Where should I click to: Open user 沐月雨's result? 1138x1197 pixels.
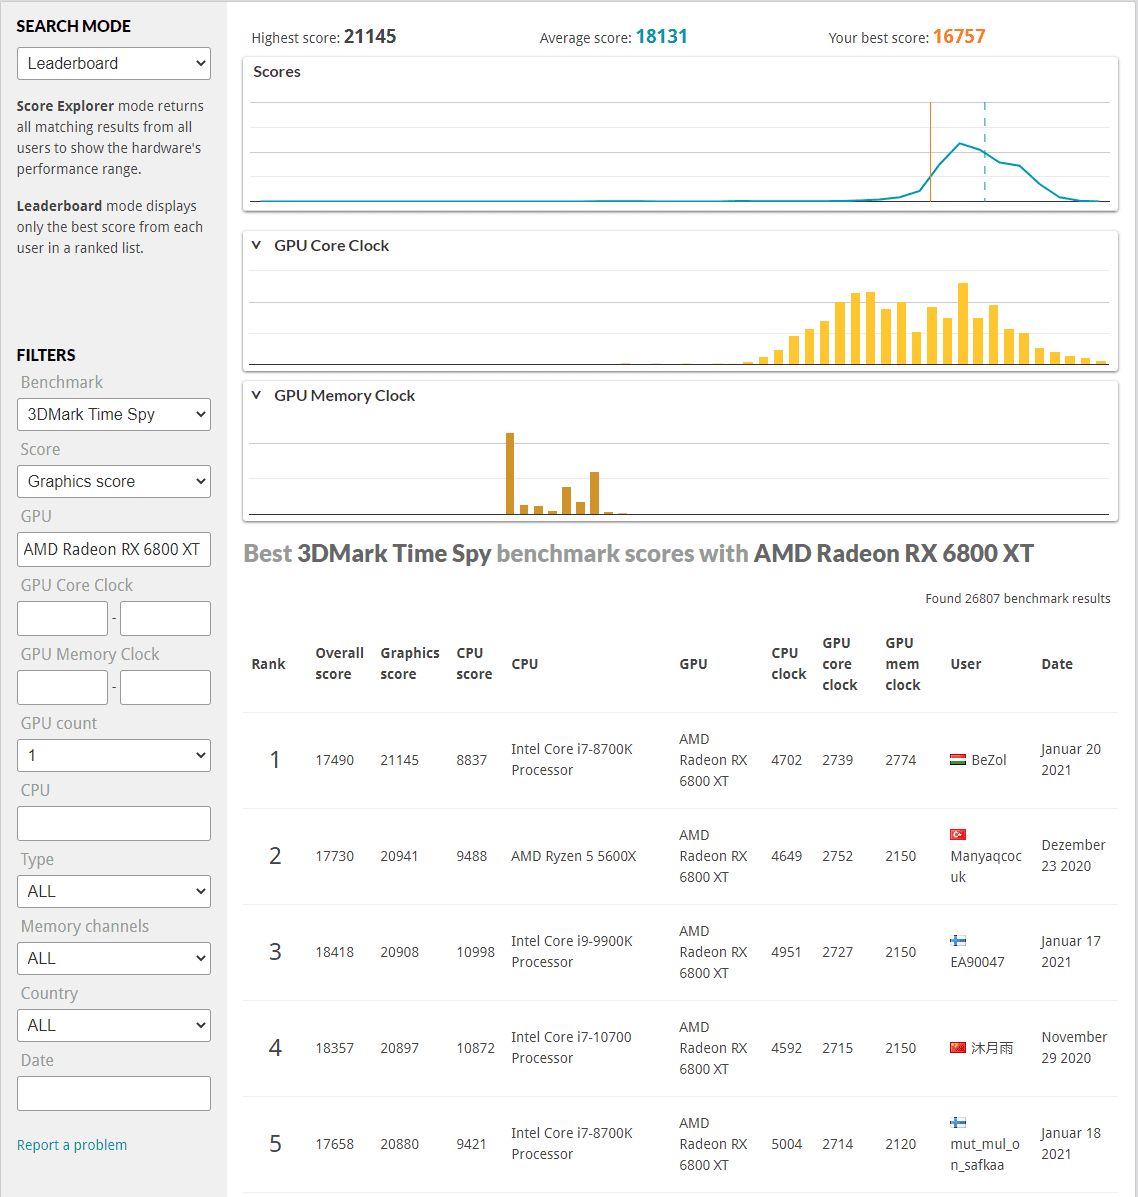991,1048
